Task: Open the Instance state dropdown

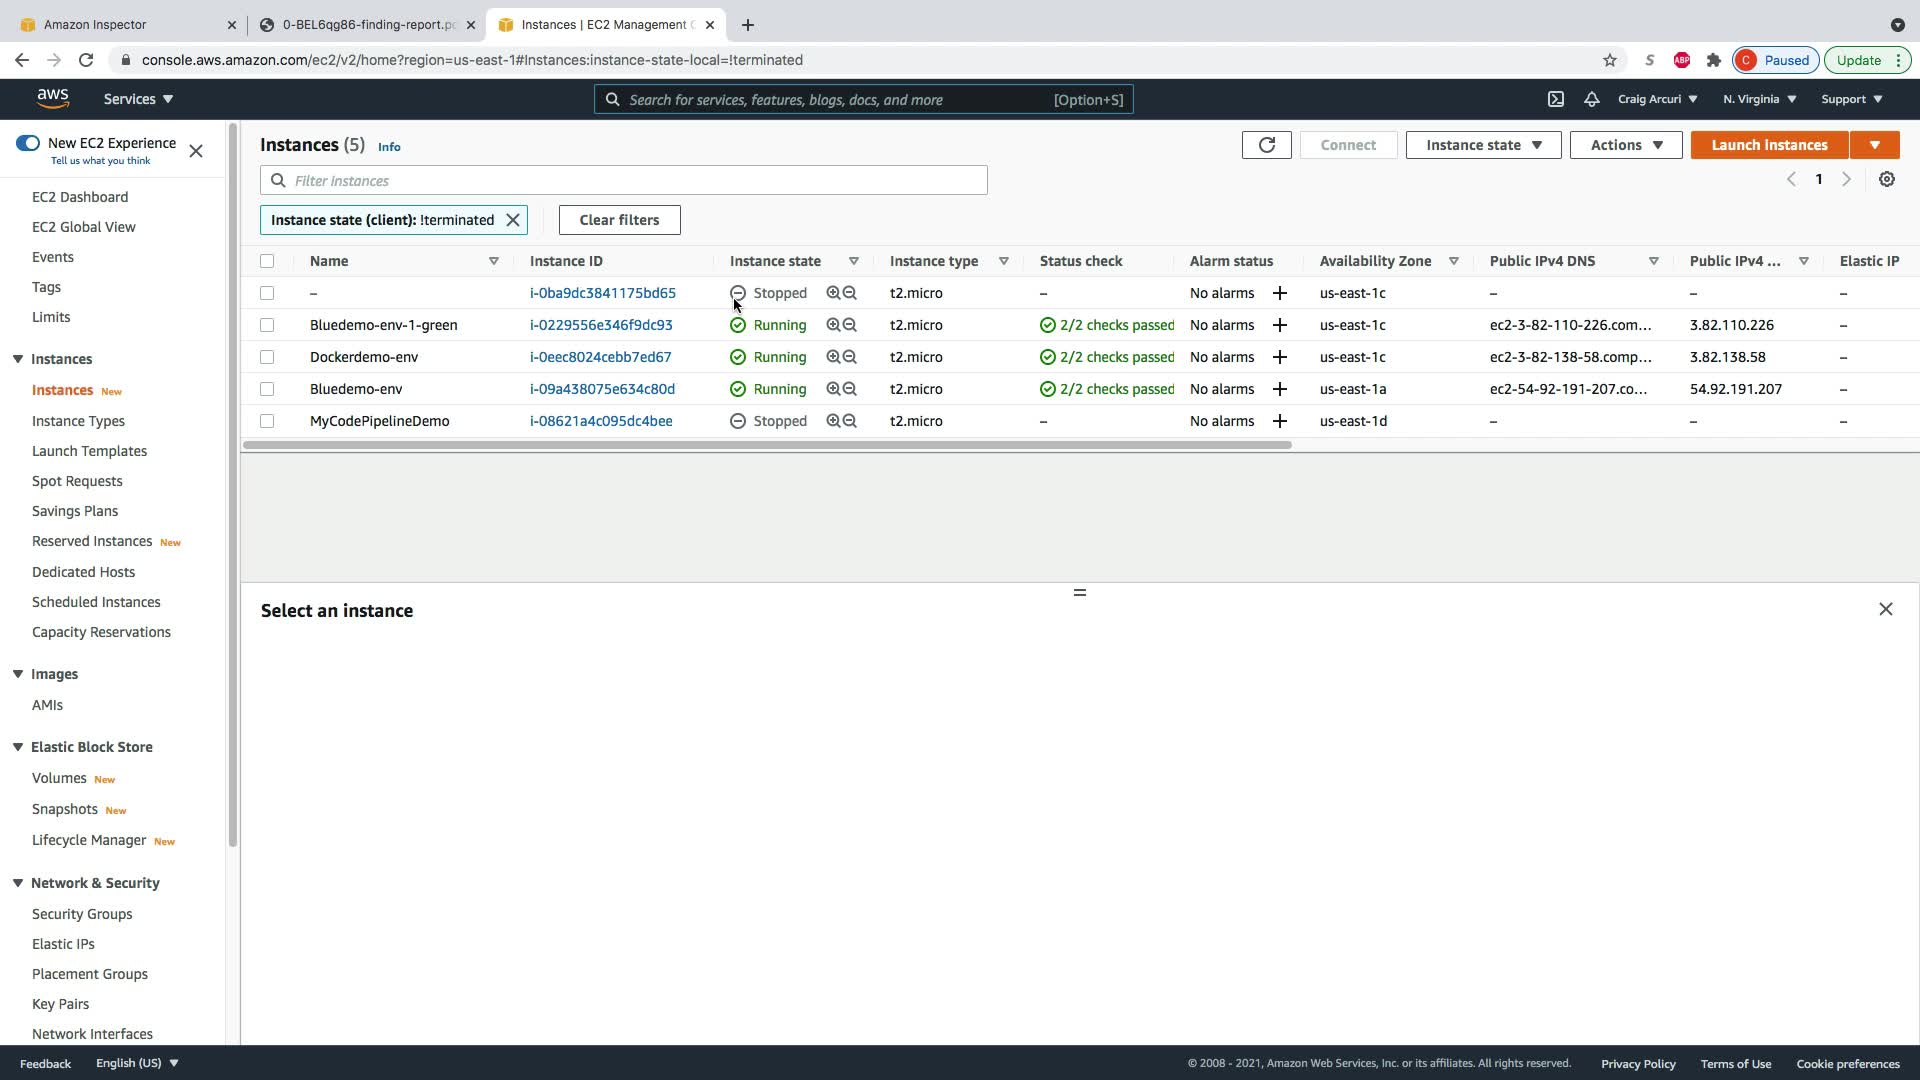Action: pos(1482,145)
